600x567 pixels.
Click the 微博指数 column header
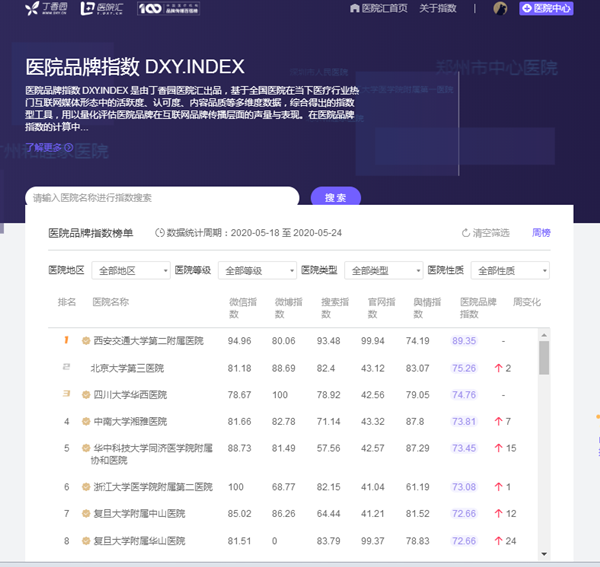pyautogui.click(x=289, y=308)
